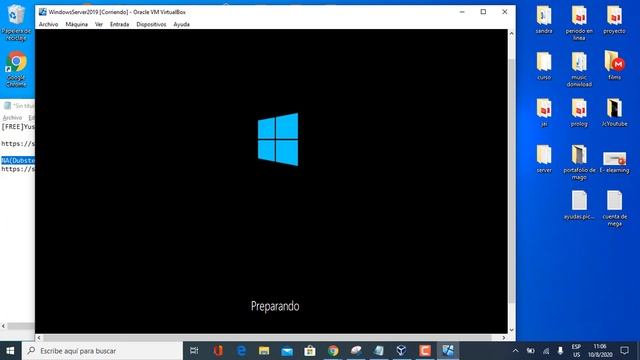Open the ESP US language indicator
Image resolution: width=640 pixels, height=360 pixels.
click(x=576, y=351)
